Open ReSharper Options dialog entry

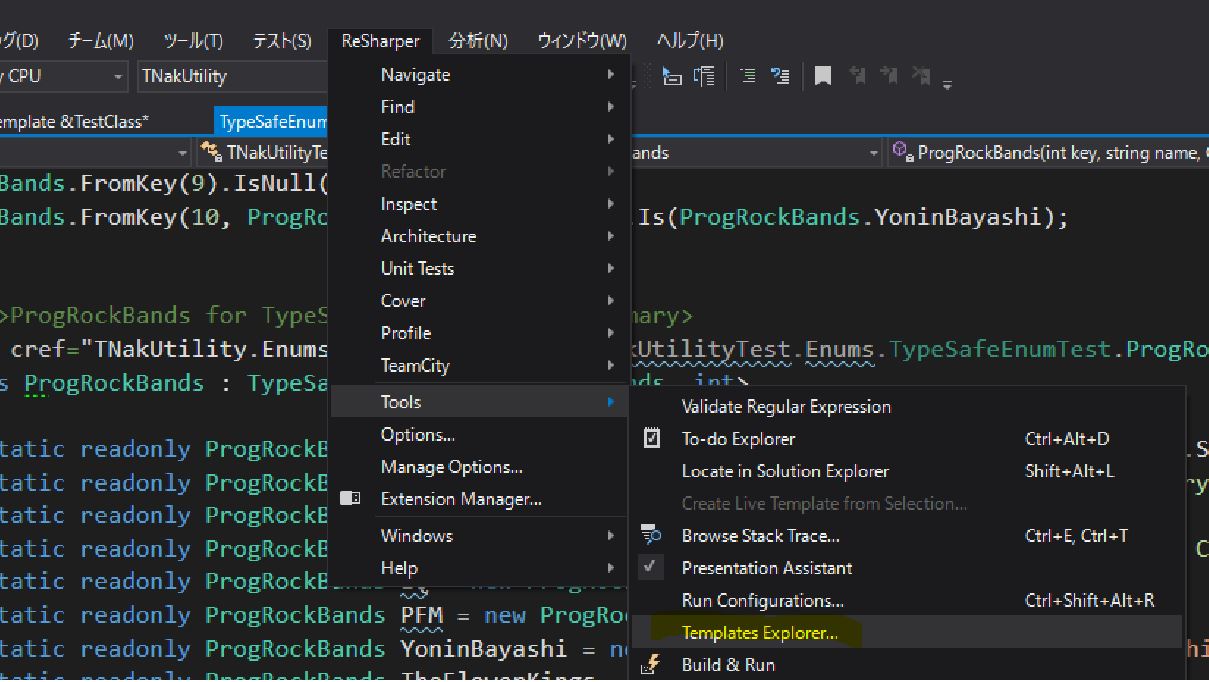click(417, 434)
